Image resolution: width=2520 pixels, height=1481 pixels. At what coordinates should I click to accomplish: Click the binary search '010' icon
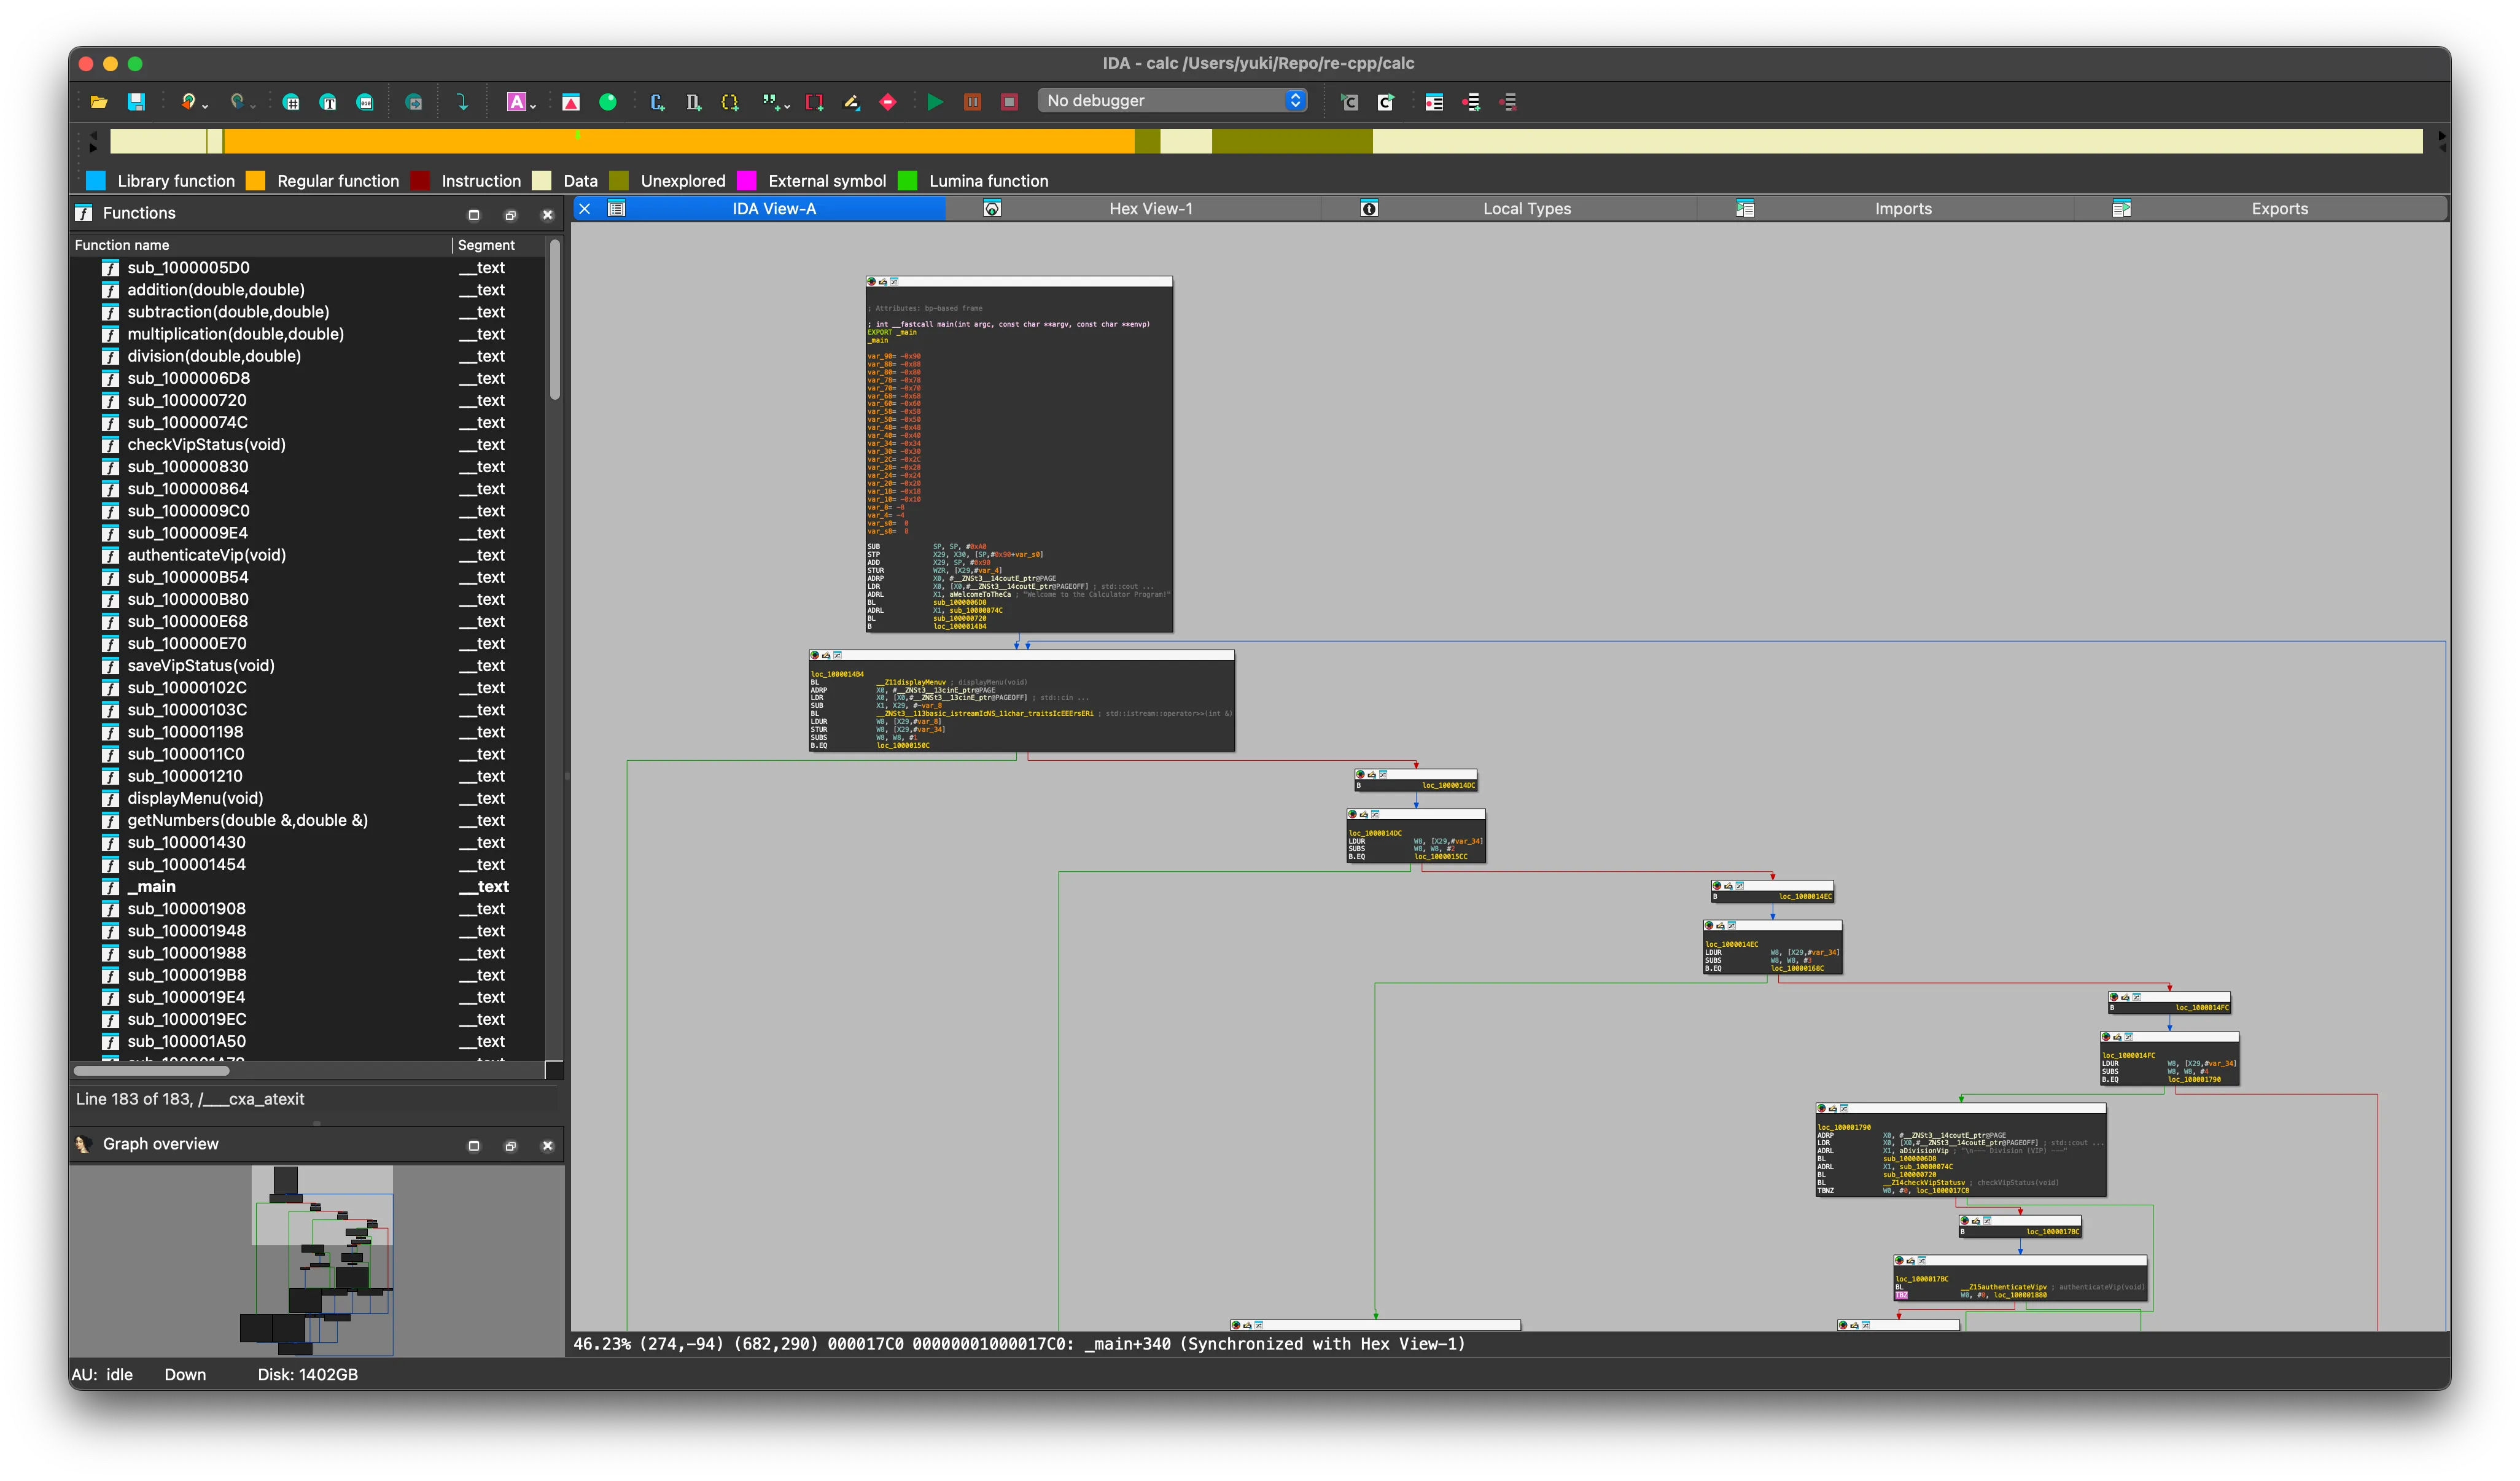pyautogui.click(x=365, y=102)
